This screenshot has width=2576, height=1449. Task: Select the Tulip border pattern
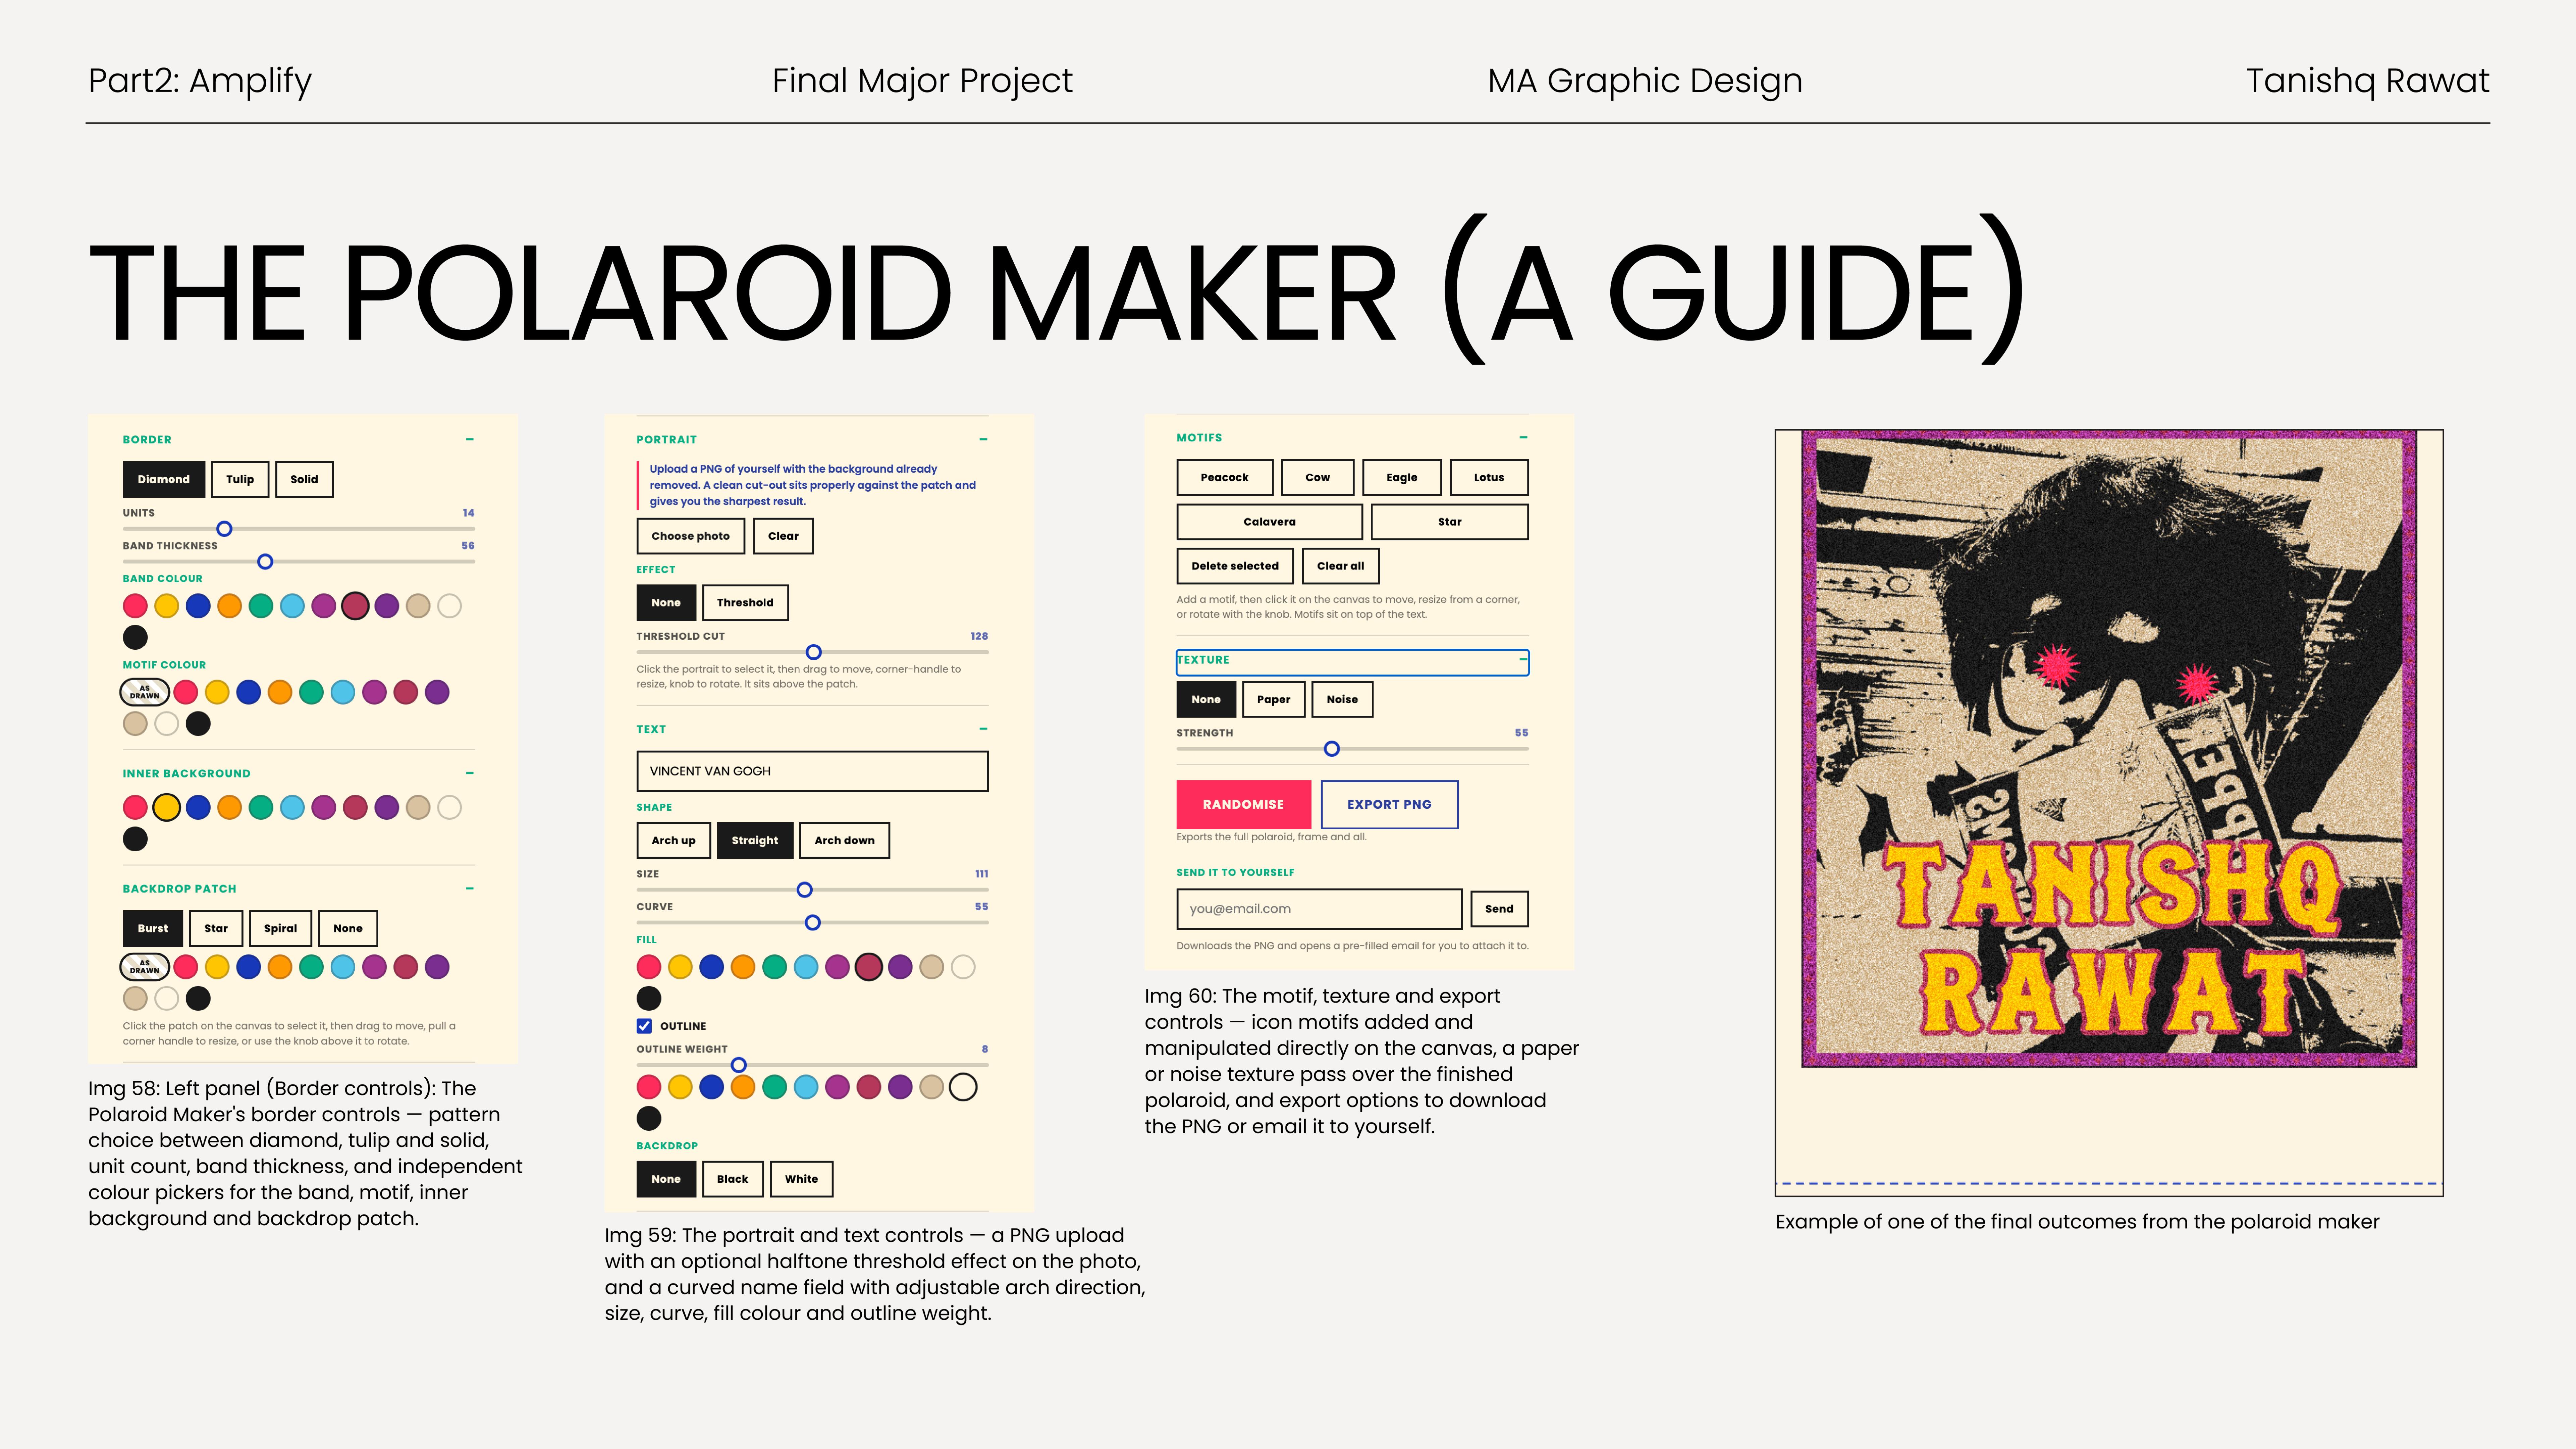click(240, 479)
